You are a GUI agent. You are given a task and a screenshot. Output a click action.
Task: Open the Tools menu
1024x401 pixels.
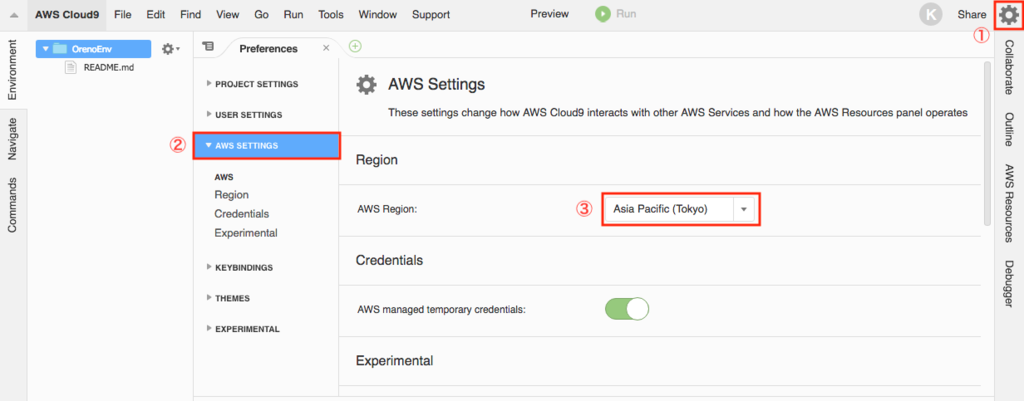[331, 15]
